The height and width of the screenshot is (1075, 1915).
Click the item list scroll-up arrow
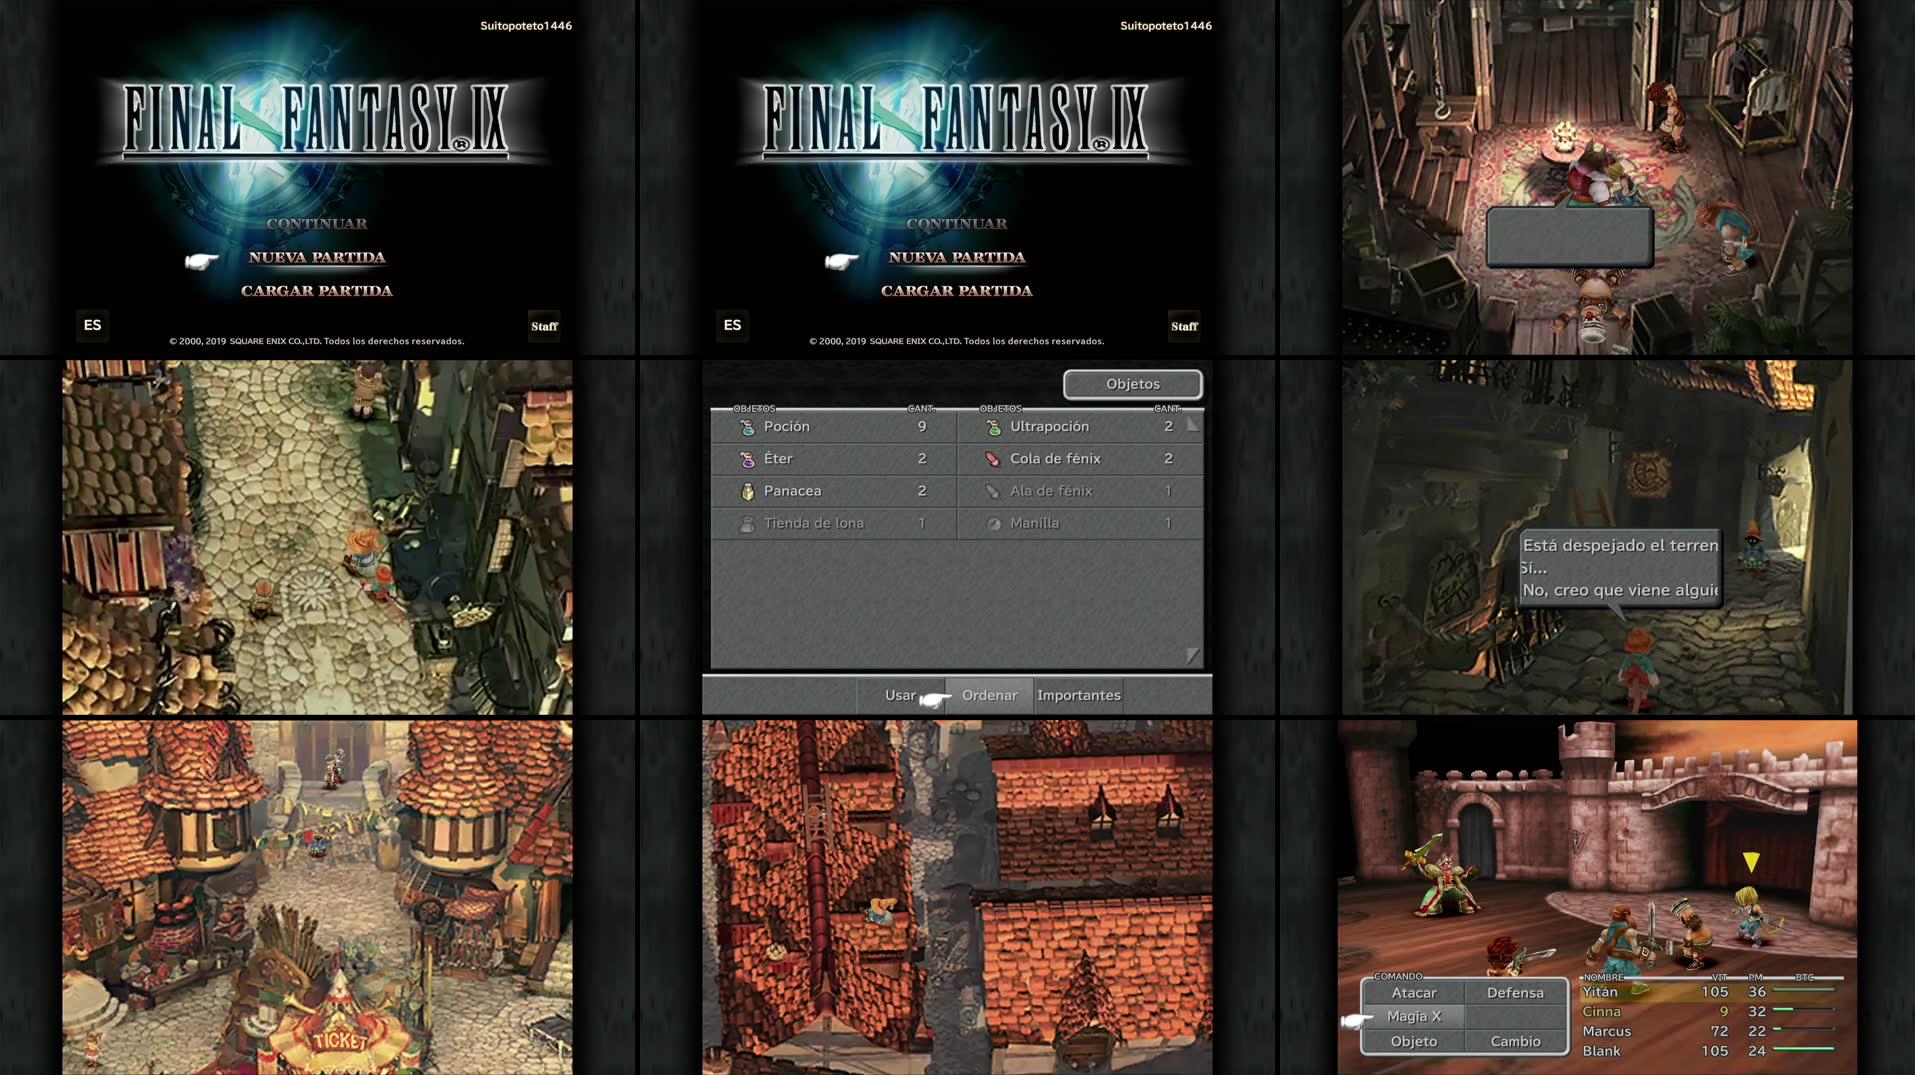pyautogui.click(x=1192, y=425)
